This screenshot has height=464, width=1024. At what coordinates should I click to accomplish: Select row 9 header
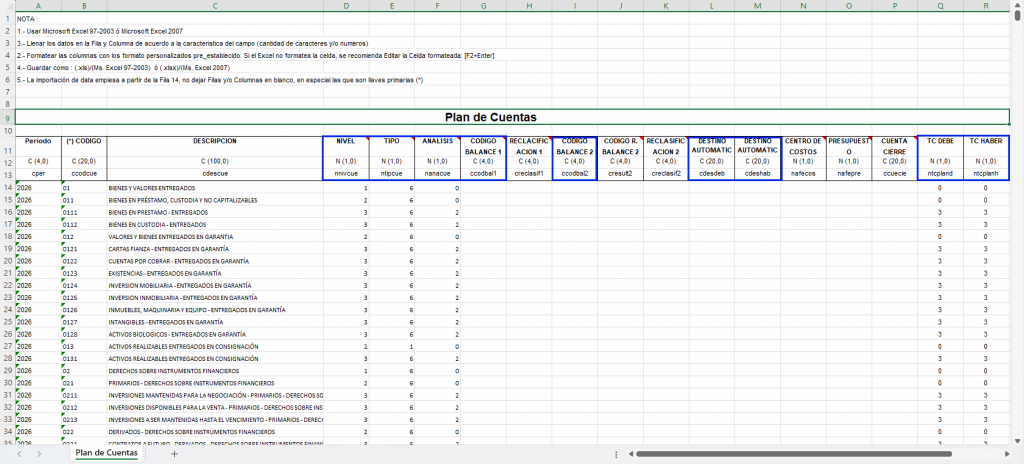[x=7, y=118]
